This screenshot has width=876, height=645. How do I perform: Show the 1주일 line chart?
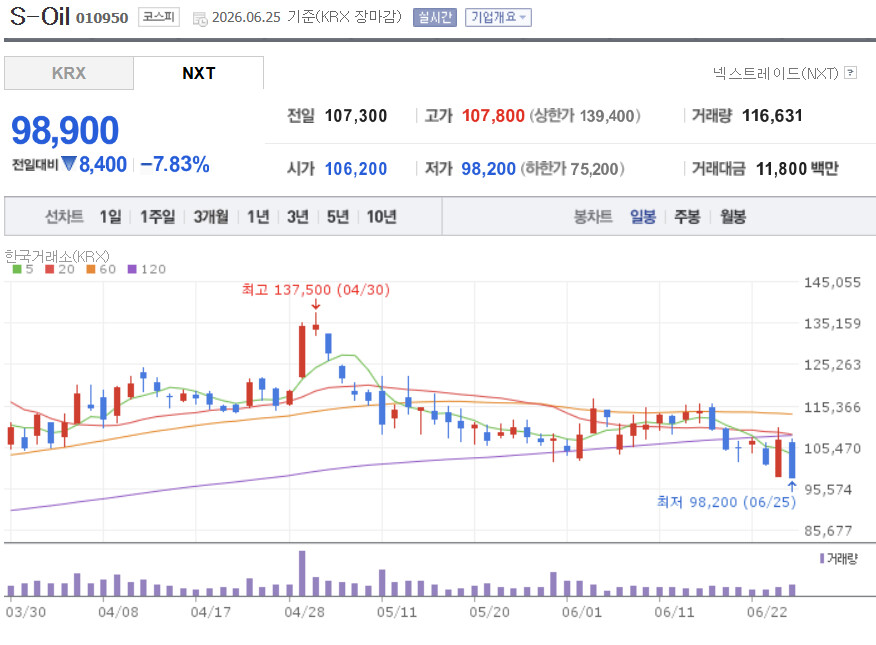(x=157, y=217)
